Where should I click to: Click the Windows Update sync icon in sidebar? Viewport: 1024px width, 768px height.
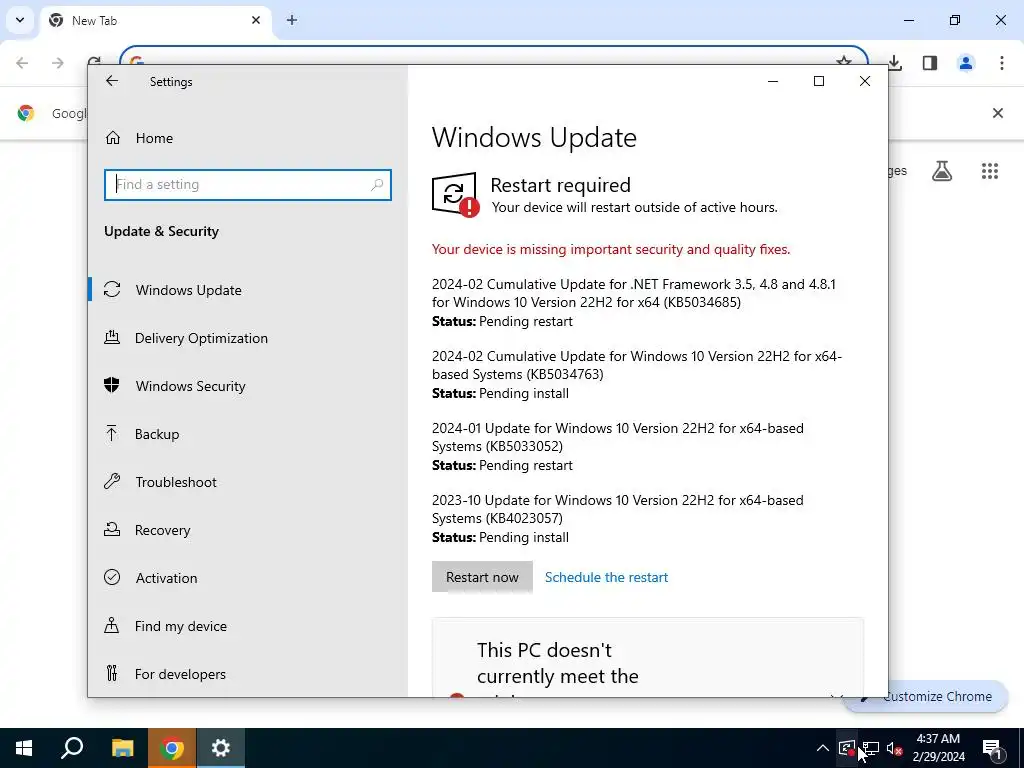point(112,289)
